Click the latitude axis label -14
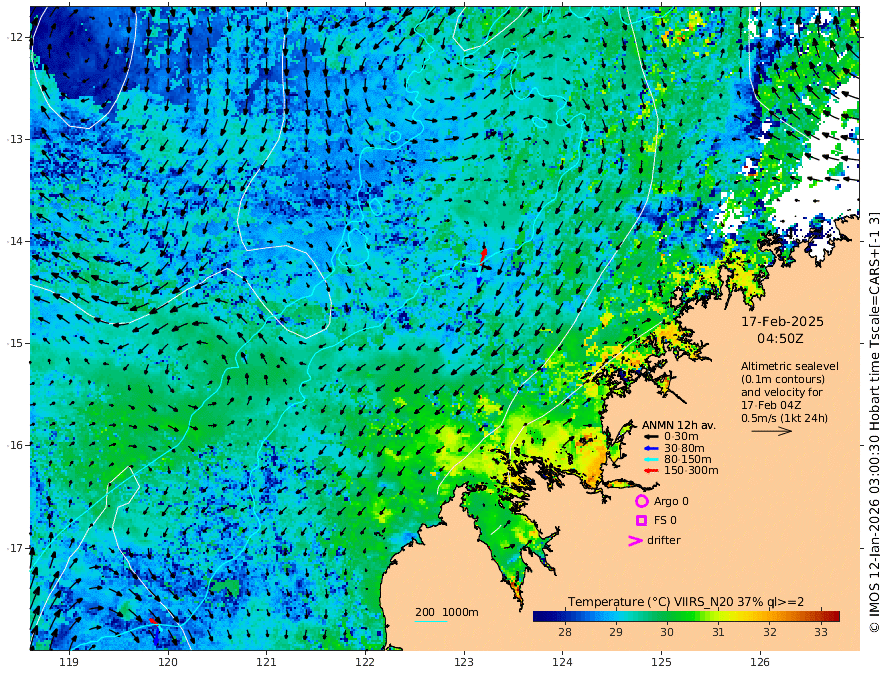This screenshot has width=880, height=680. [16, 241]
